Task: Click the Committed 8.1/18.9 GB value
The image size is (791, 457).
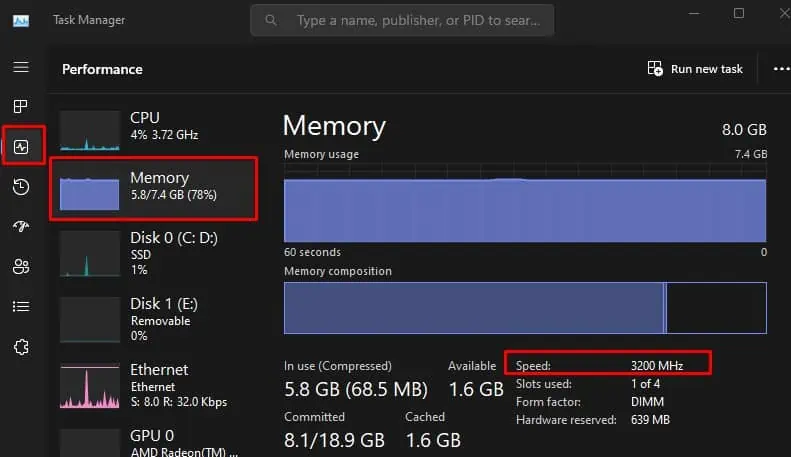Action: [334, 440]
